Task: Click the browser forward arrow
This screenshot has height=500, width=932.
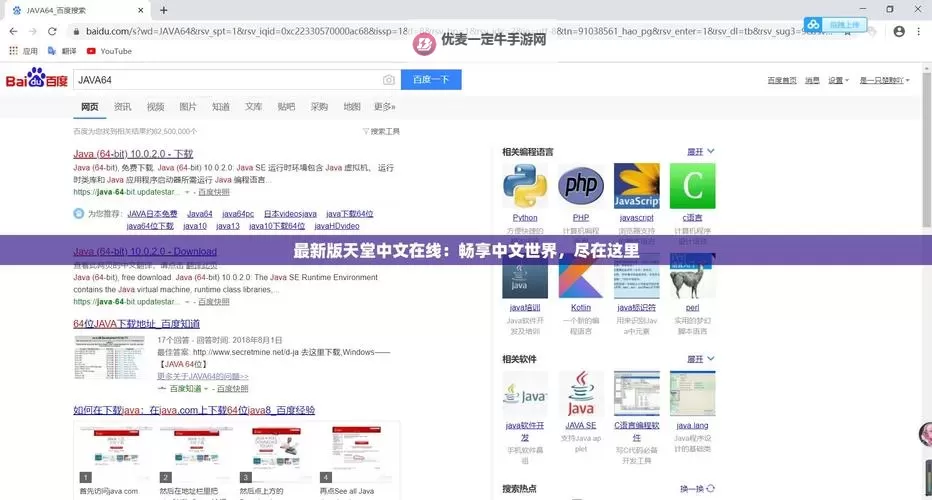Action: click(33, 31)
